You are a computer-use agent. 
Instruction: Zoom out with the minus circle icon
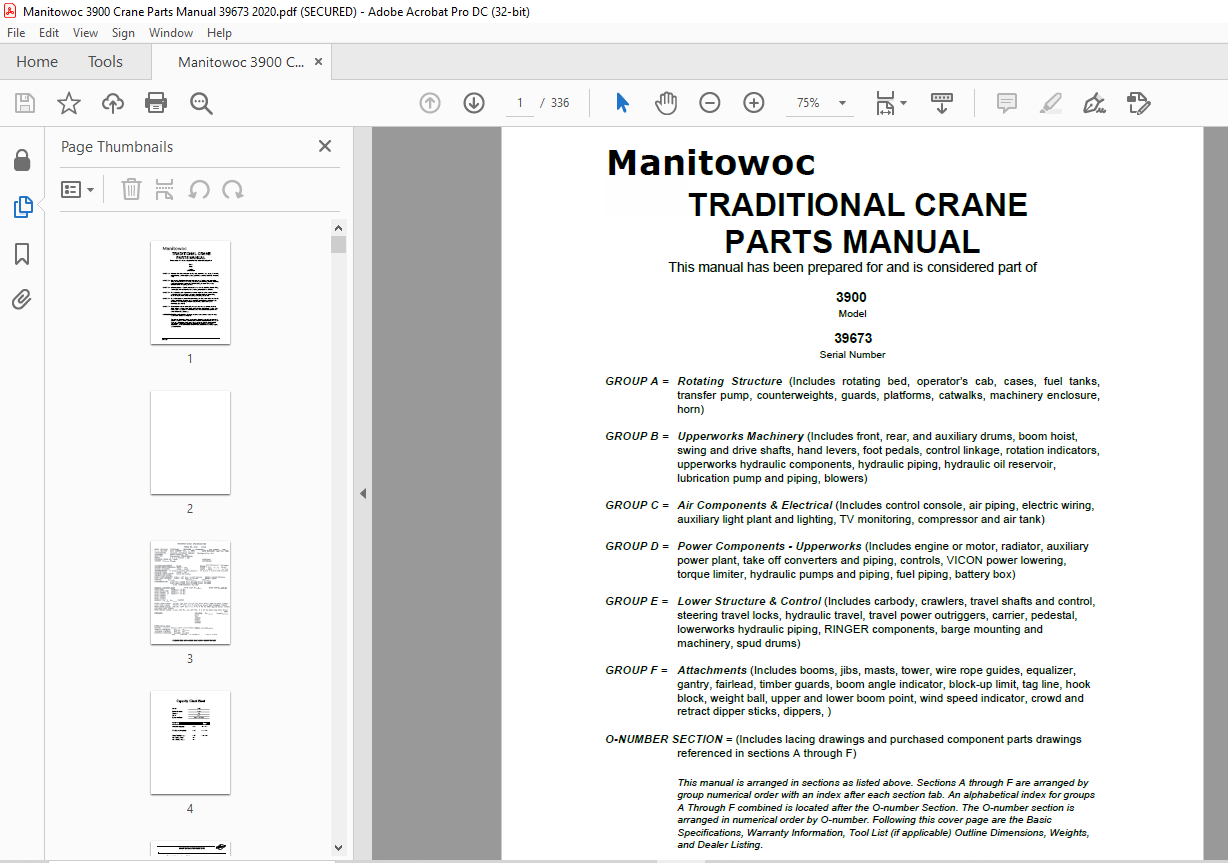710,103
